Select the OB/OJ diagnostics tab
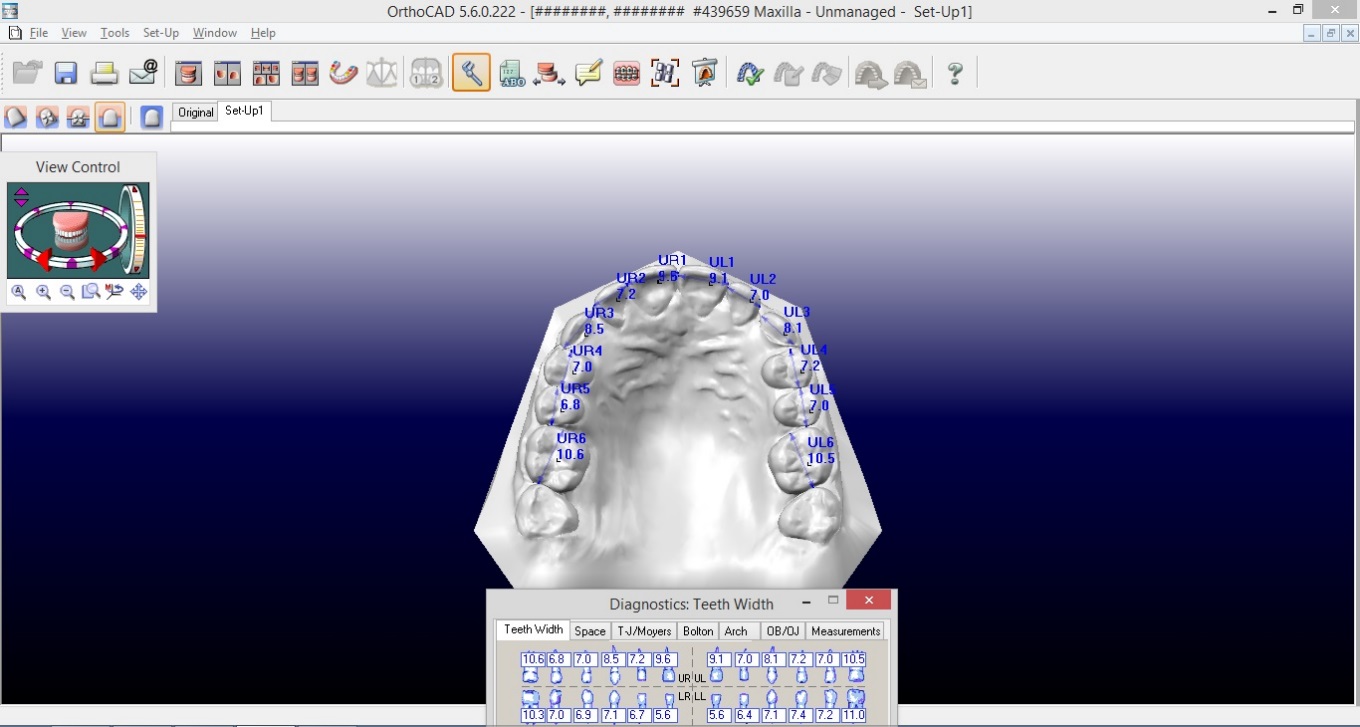1360x727 pixels. tap(782, 631)
